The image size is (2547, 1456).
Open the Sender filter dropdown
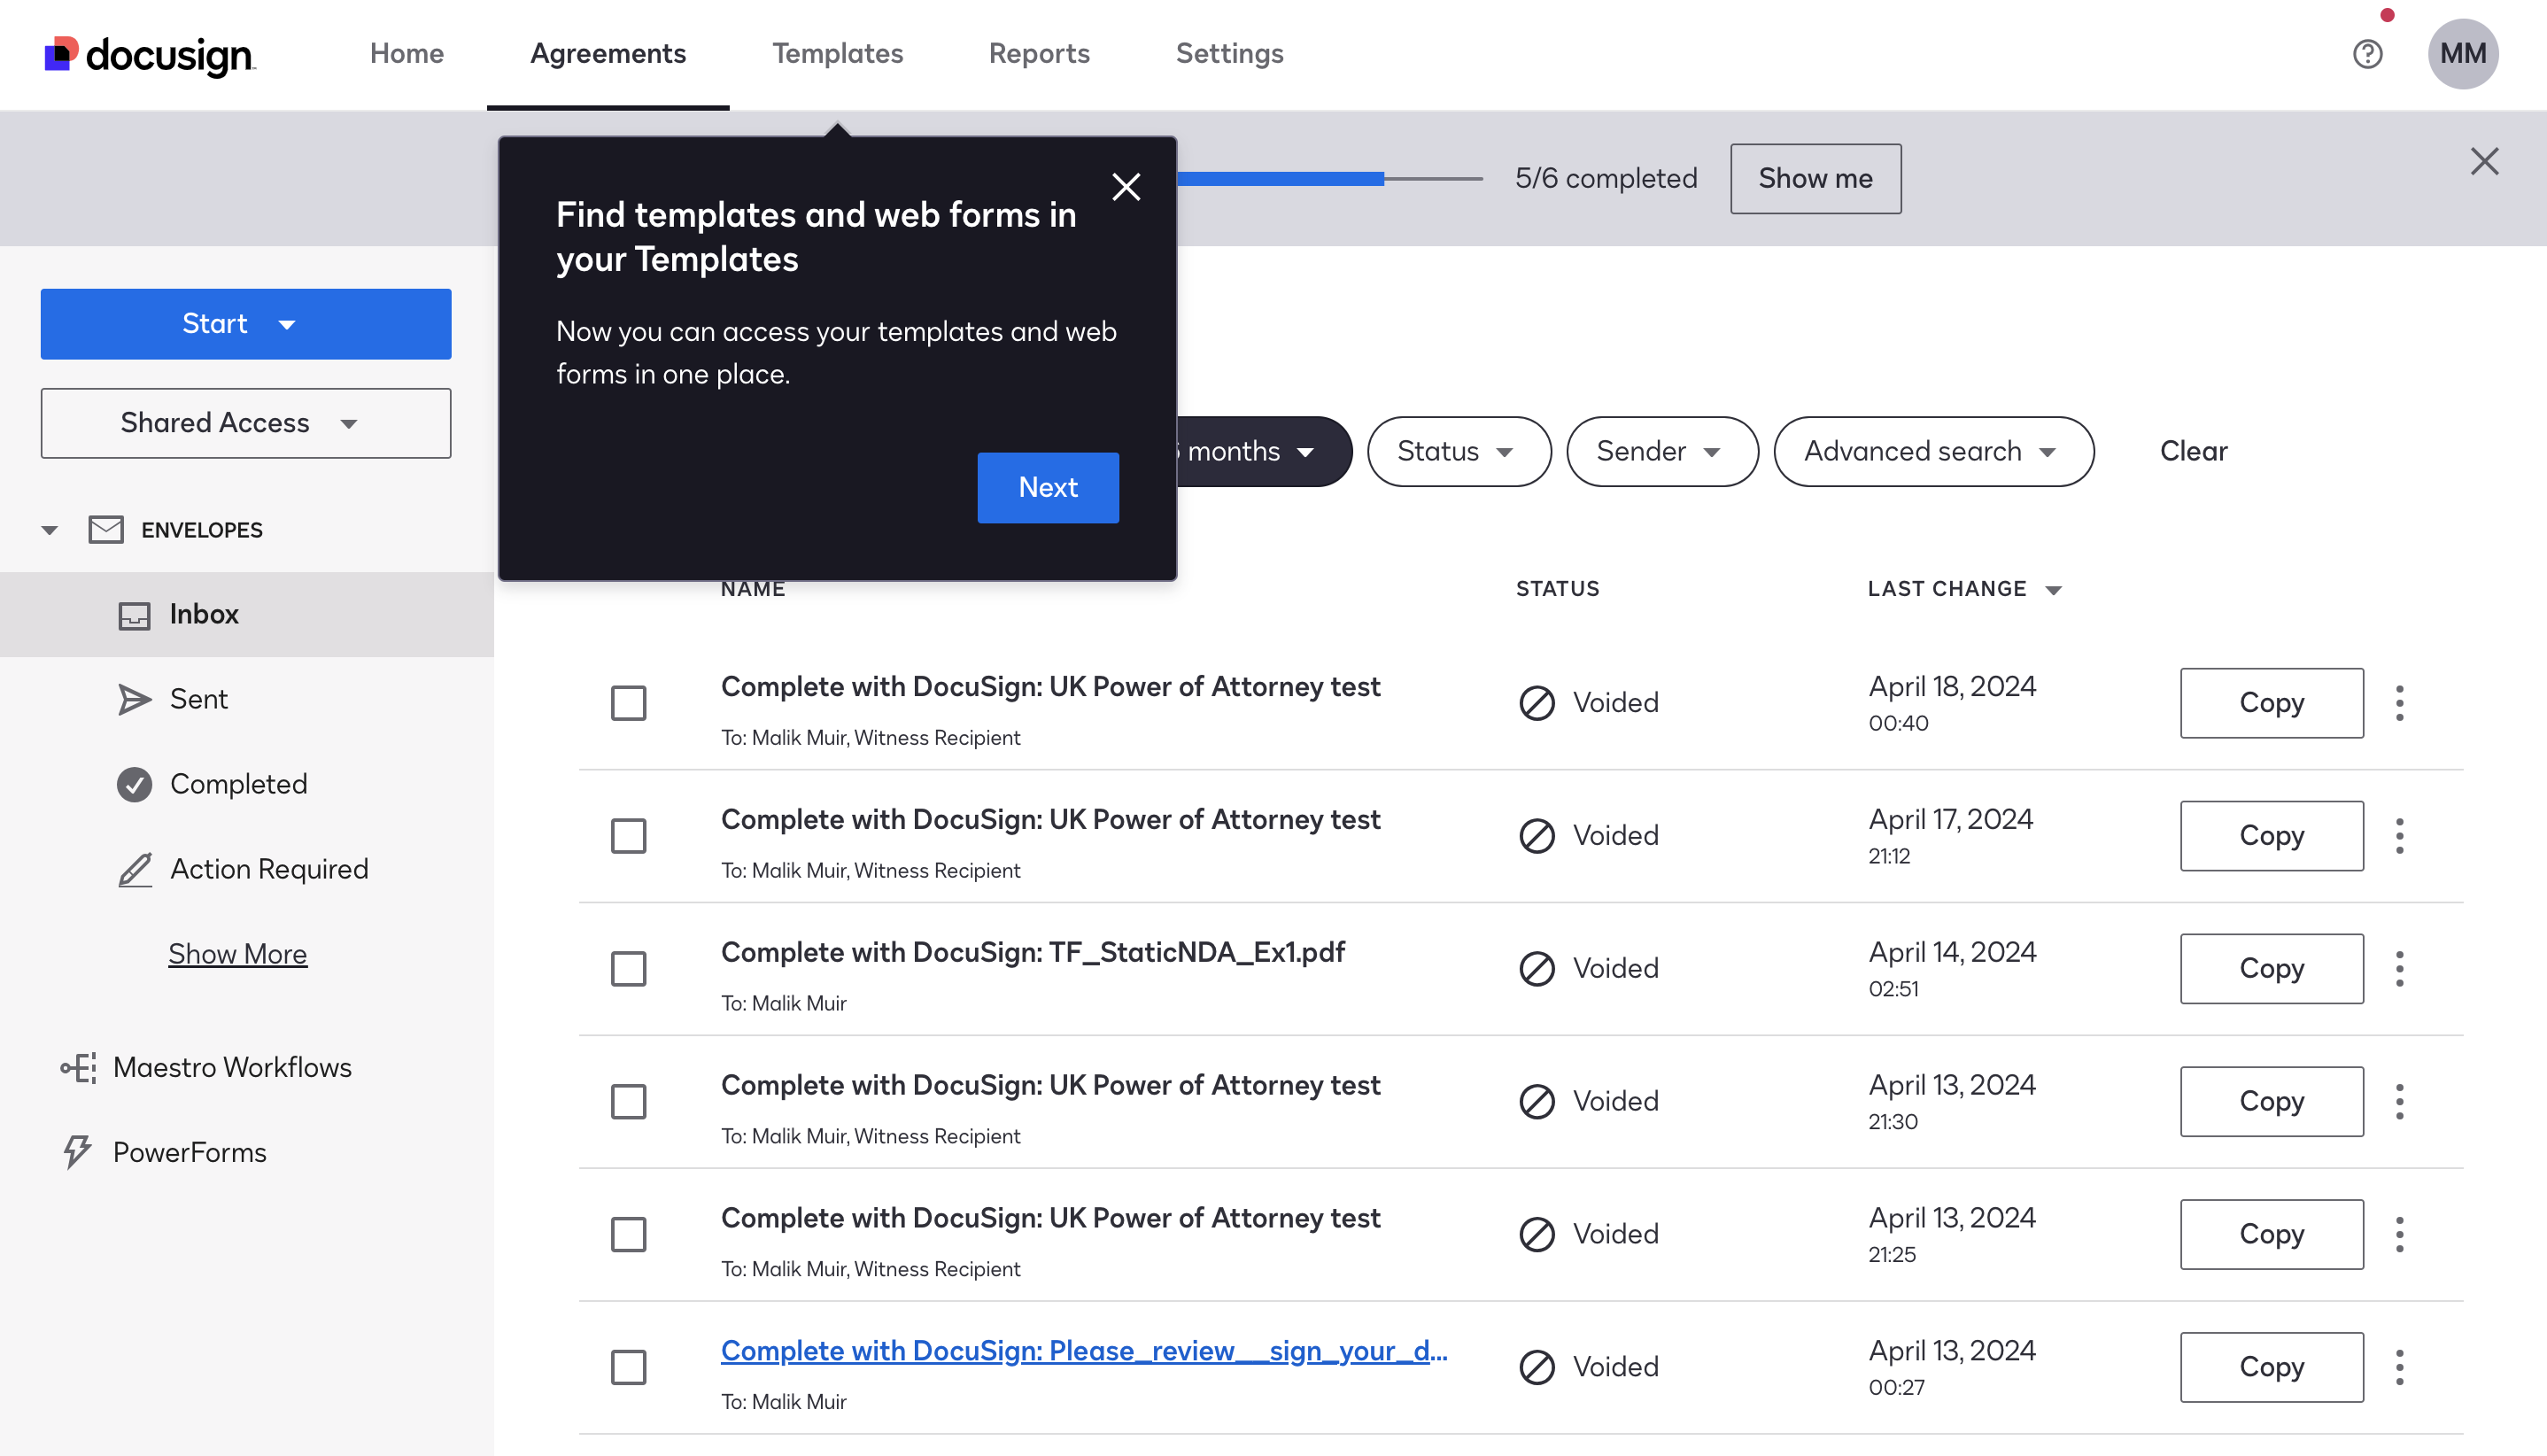click(1662, 452)
